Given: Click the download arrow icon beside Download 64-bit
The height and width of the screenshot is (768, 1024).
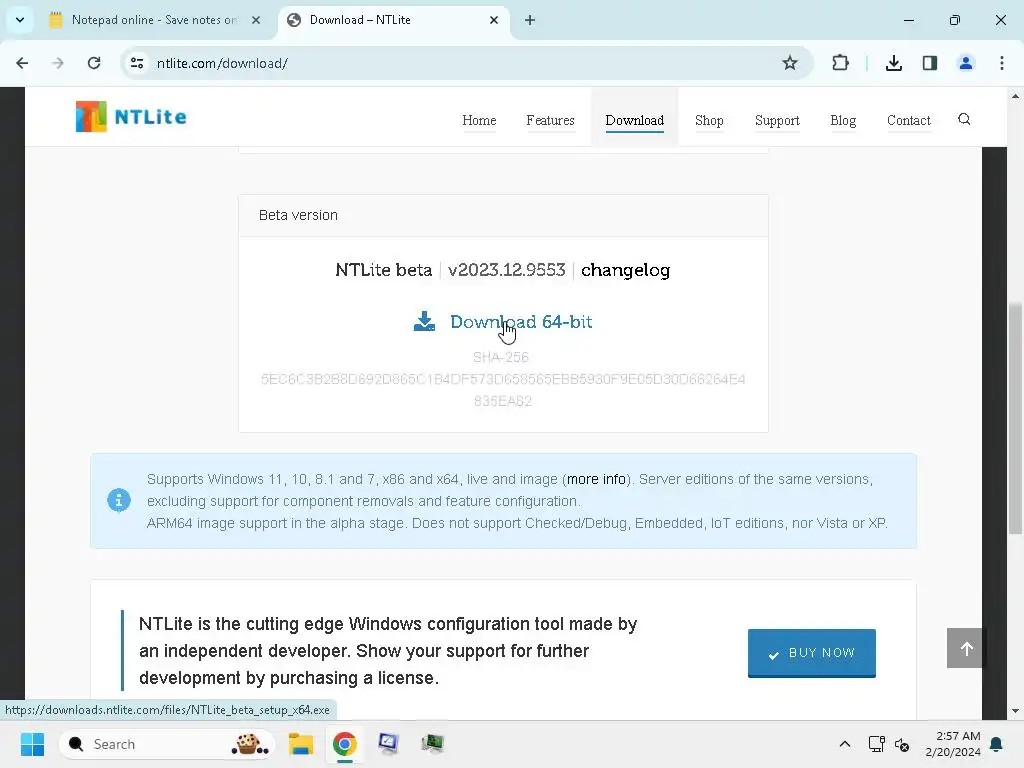Looking at the screenshot, I should pyautogui.click(x=424, y=321).
